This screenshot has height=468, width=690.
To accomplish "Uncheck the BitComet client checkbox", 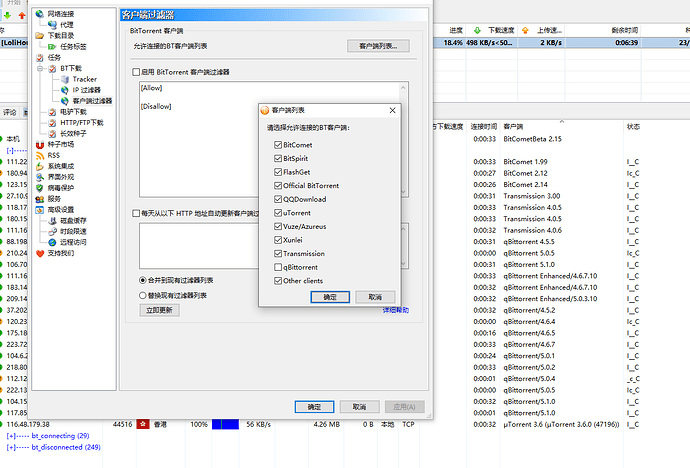I will click(x=278, y=145).
